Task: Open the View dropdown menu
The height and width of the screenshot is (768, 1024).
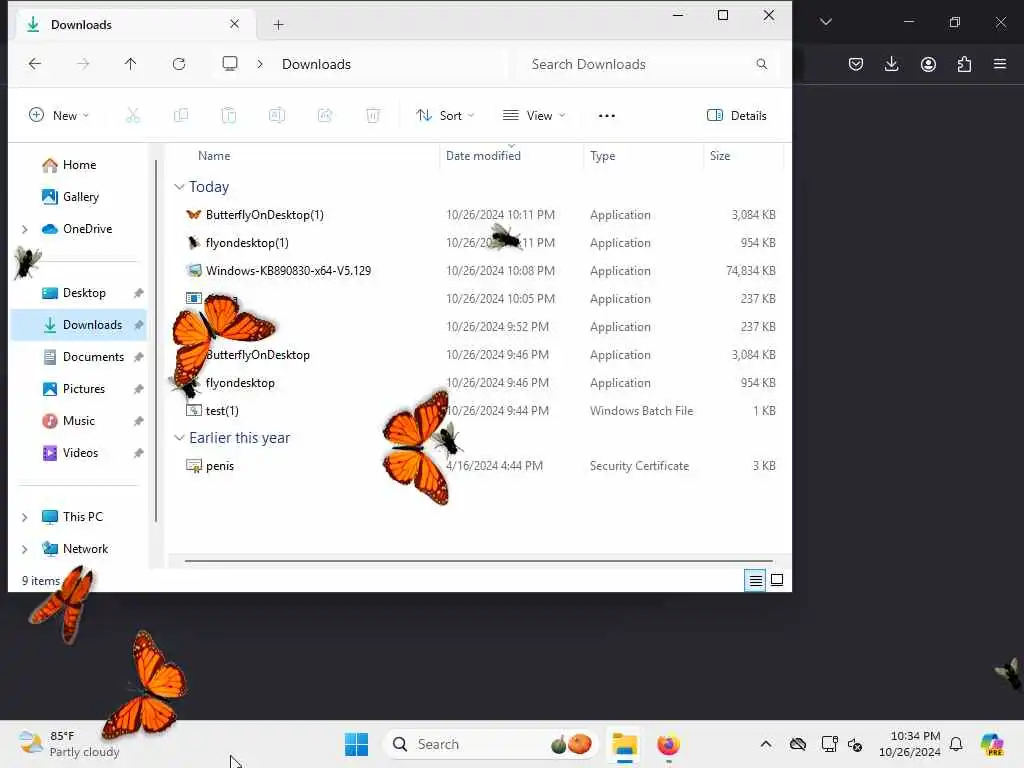Action: [x=534, y=116]
